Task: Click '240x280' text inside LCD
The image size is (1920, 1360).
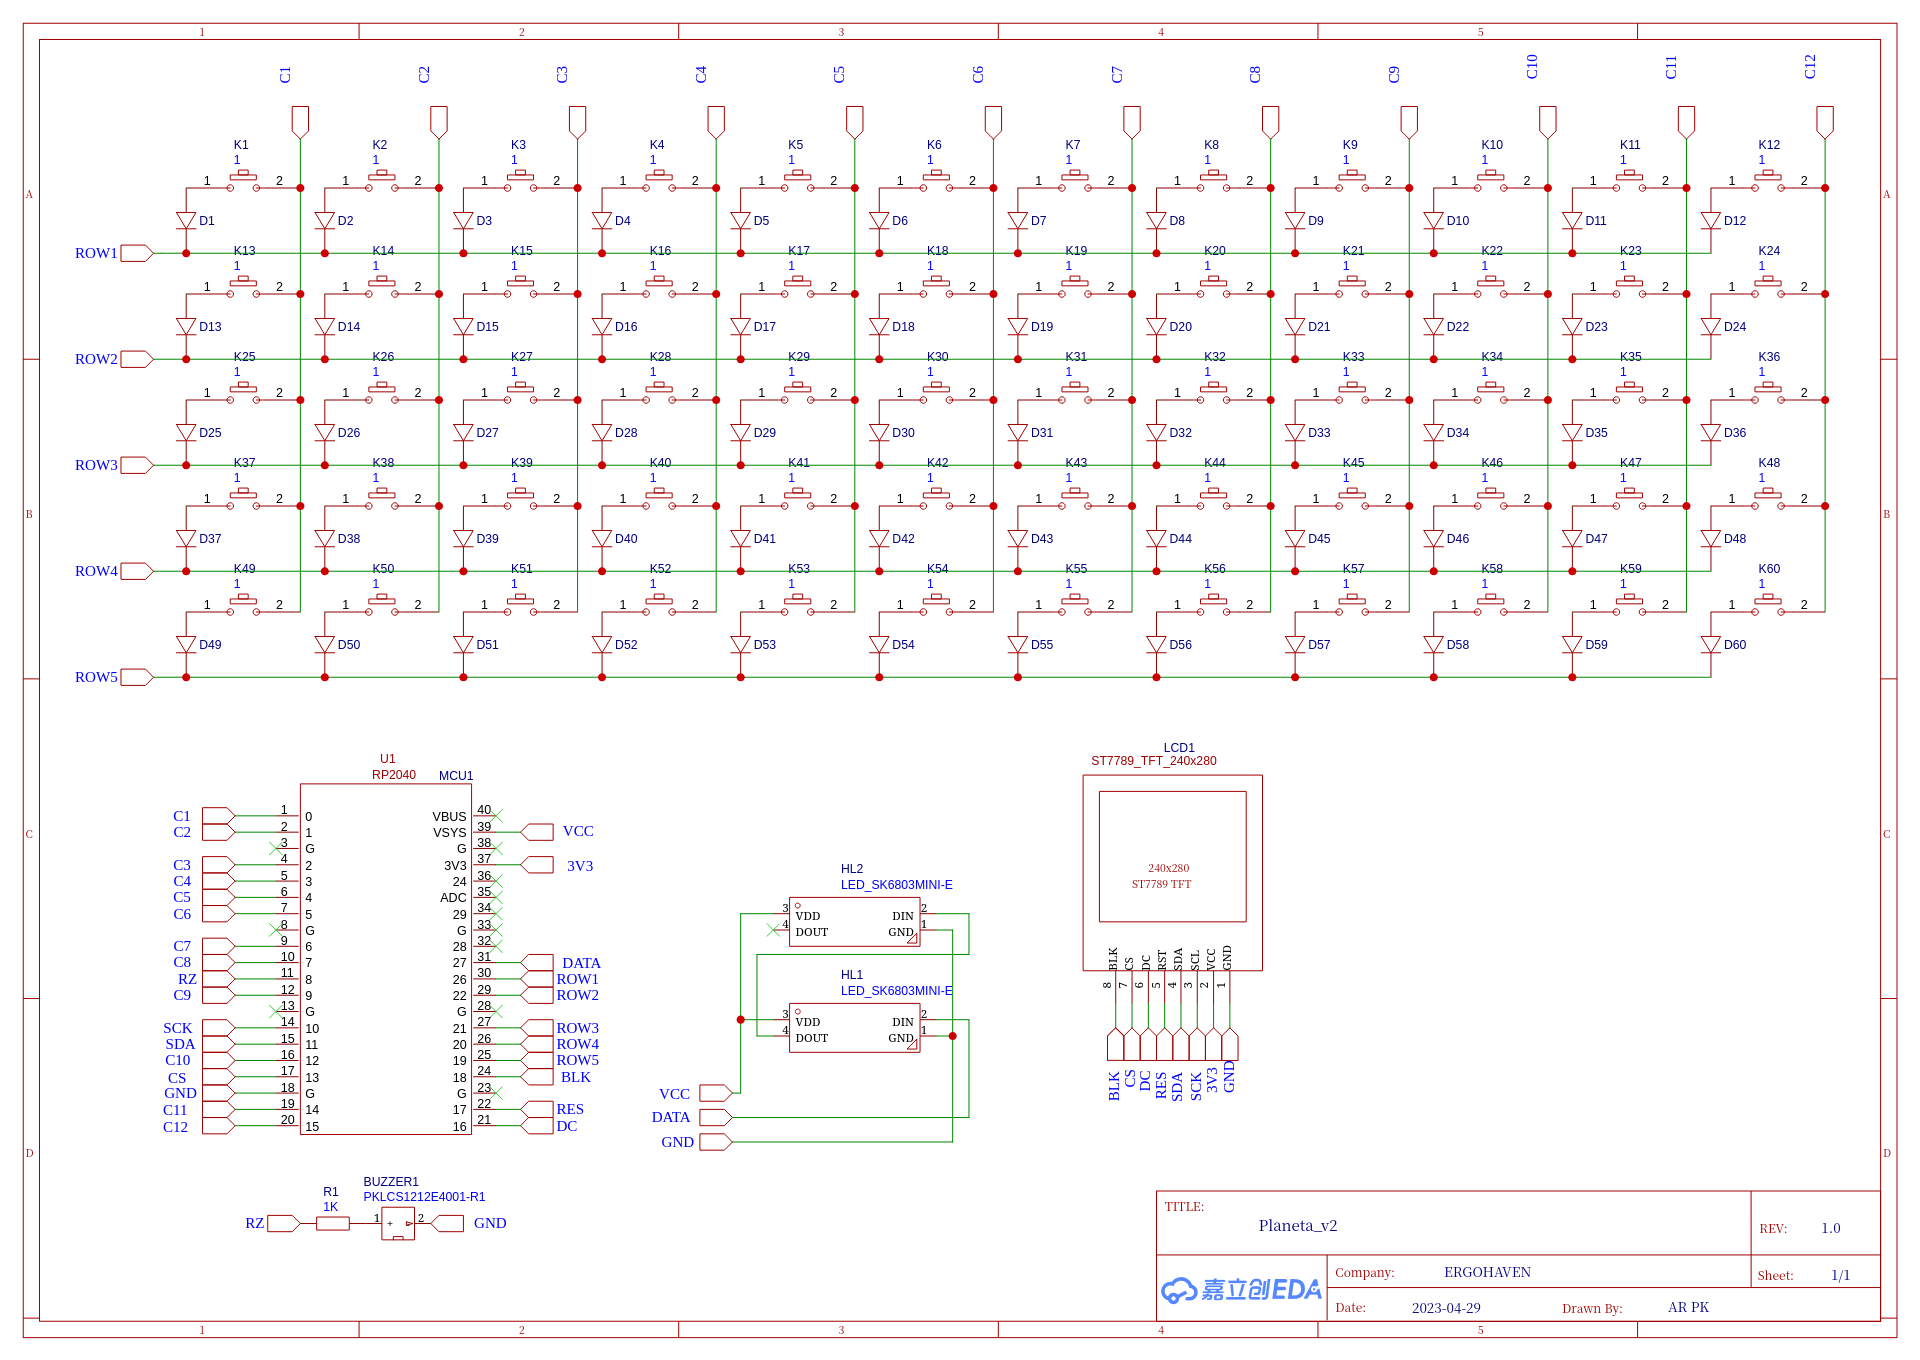Action: click(x=1168, y=868)
